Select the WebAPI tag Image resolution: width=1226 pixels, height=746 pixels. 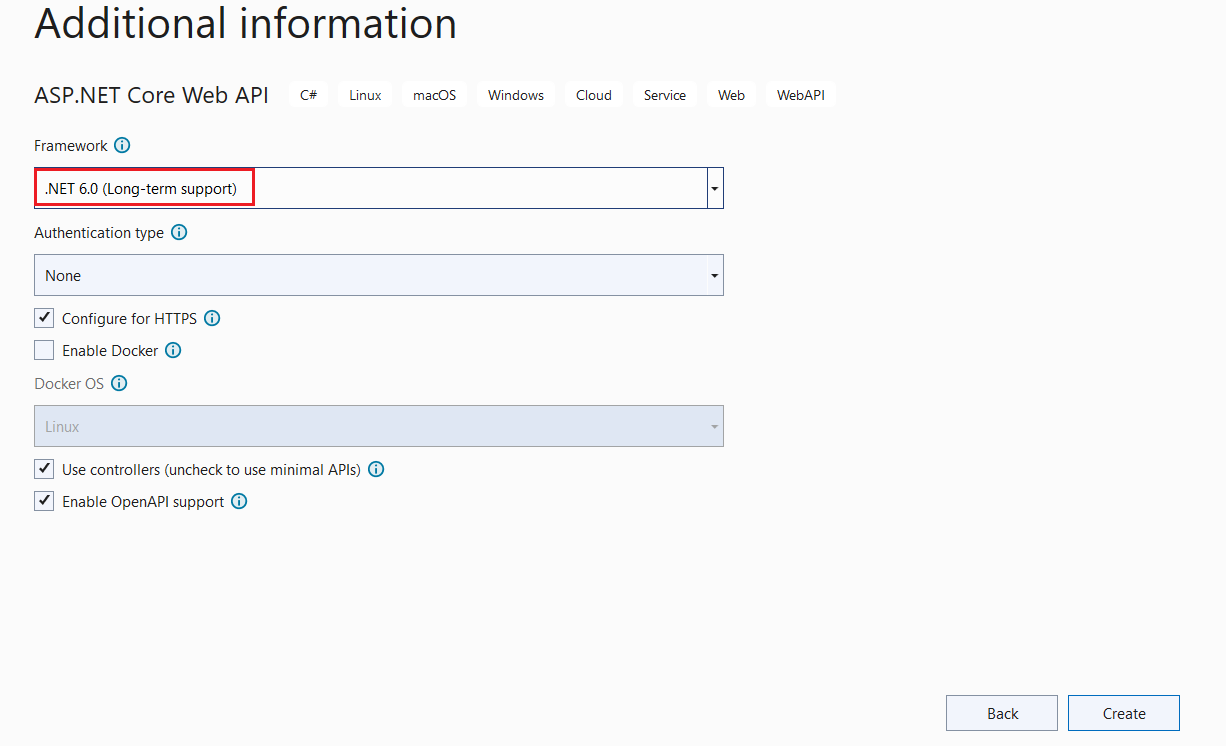point(800,94)
